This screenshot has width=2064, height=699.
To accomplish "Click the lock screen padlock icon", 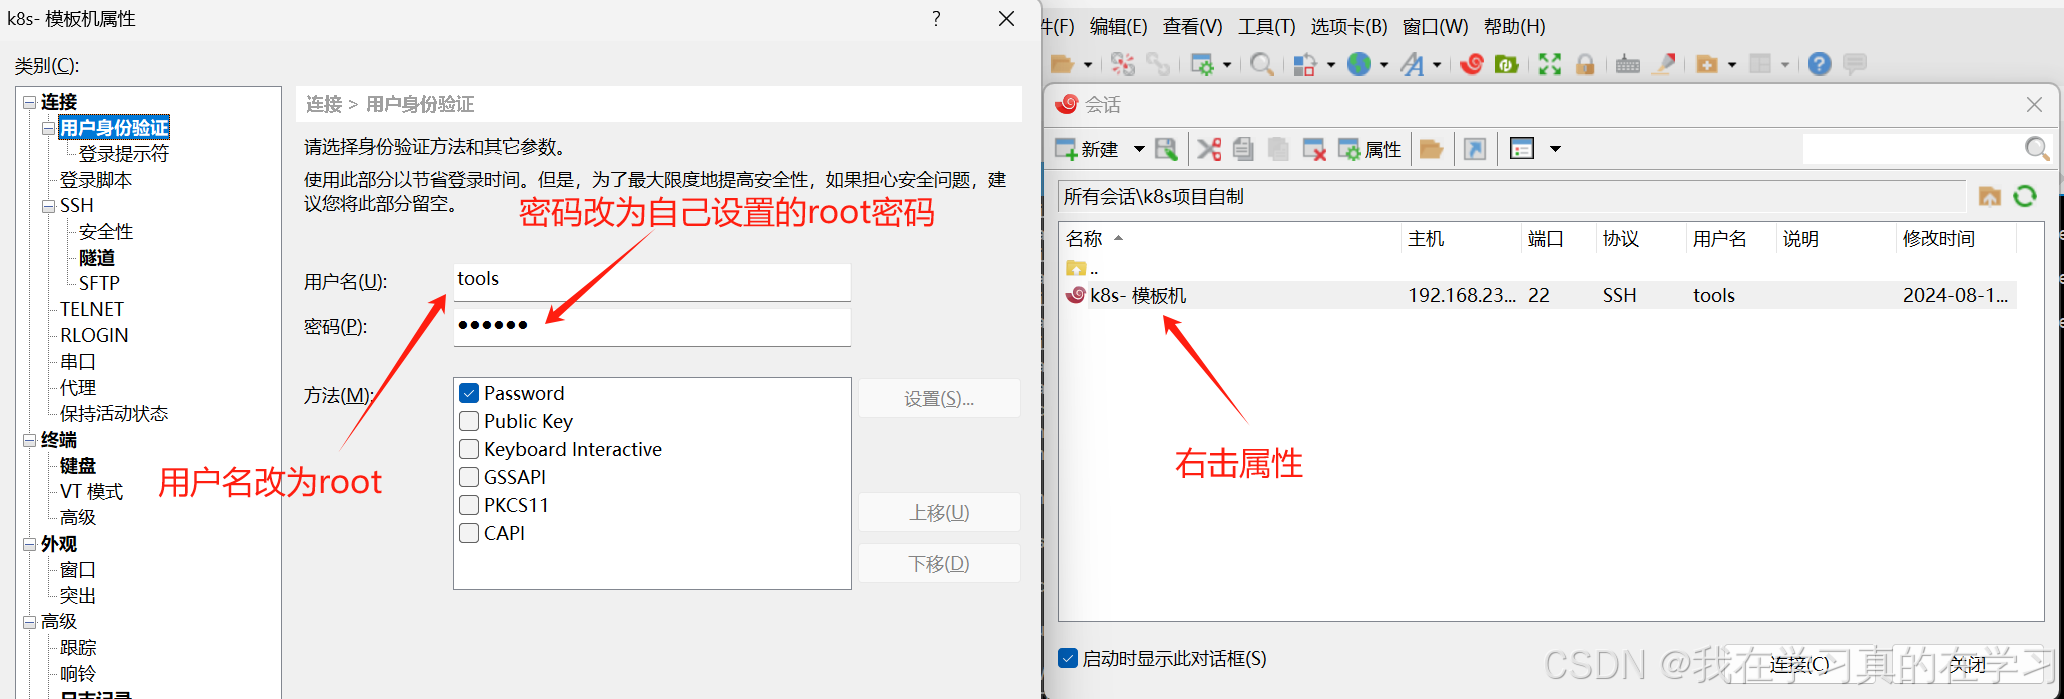I will coord(1585,64).
